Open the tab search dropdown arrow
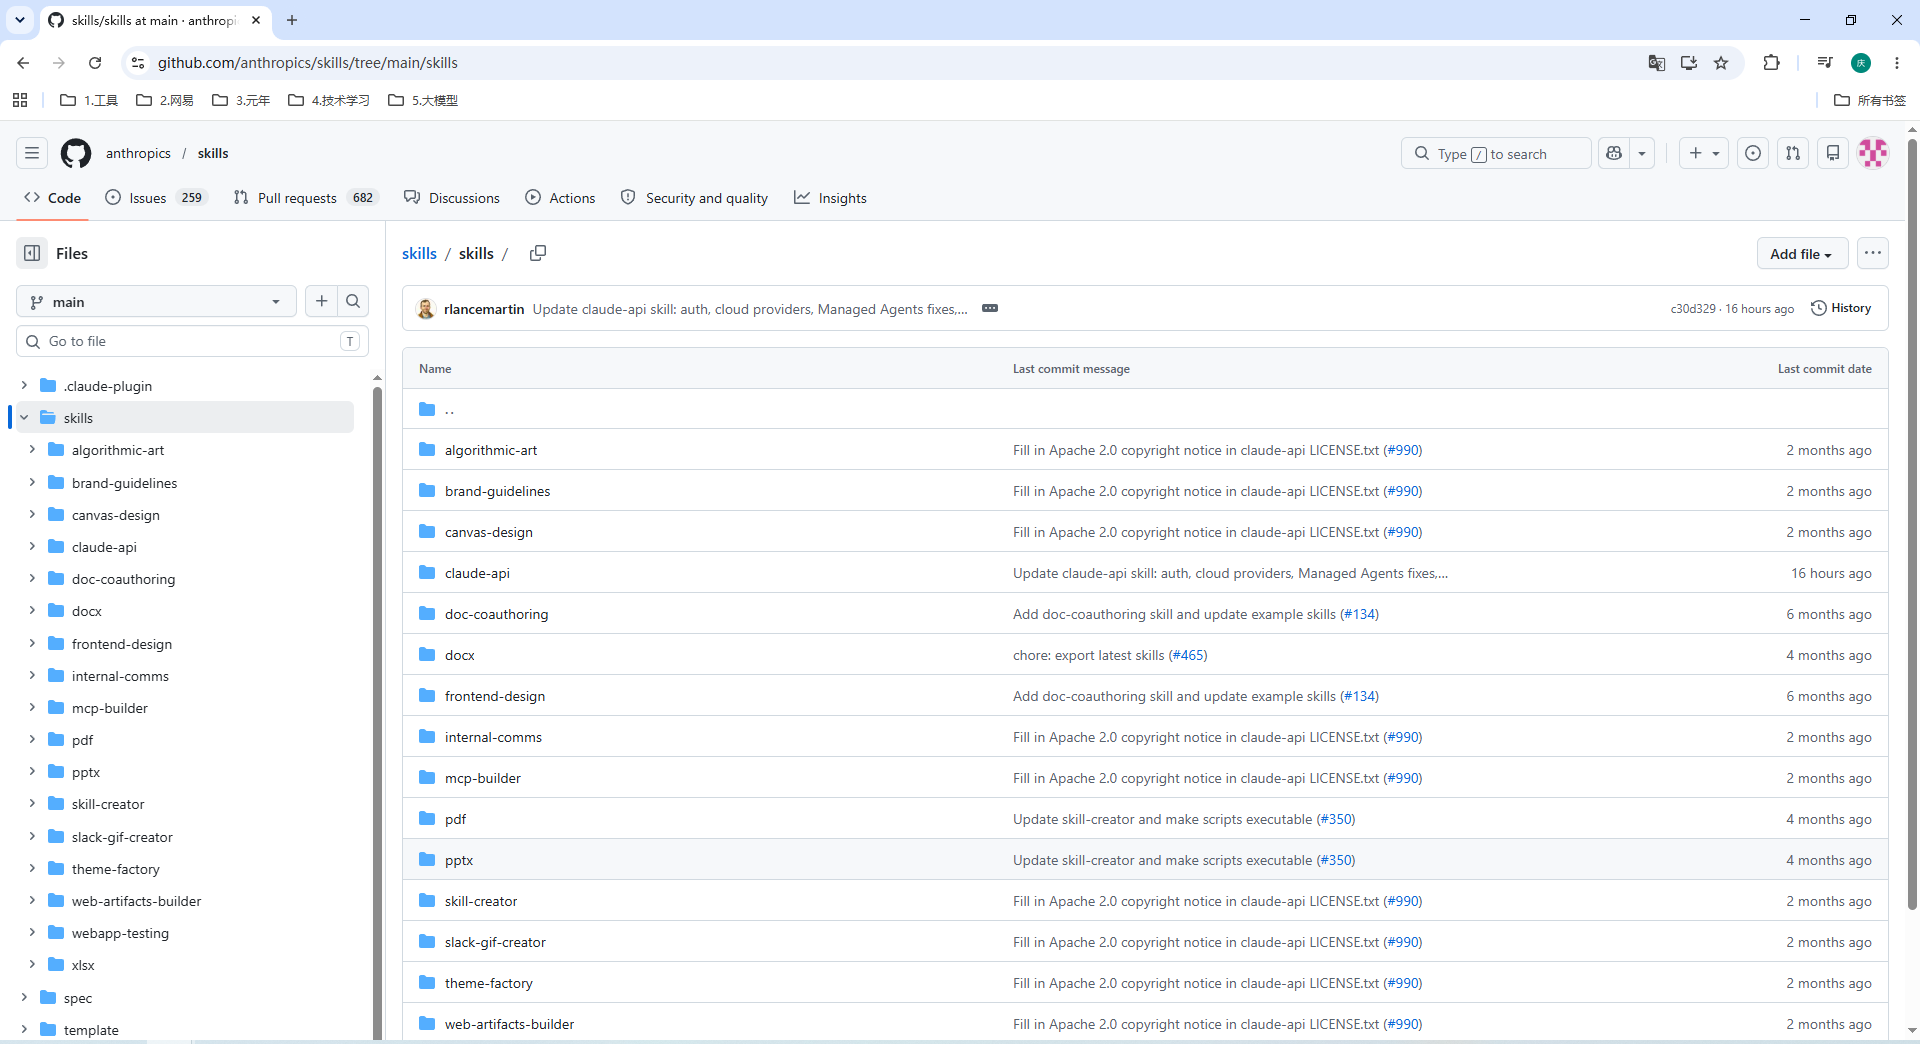The width and height of the screenshot is (1920, 1044). click(x=20, y=20)
